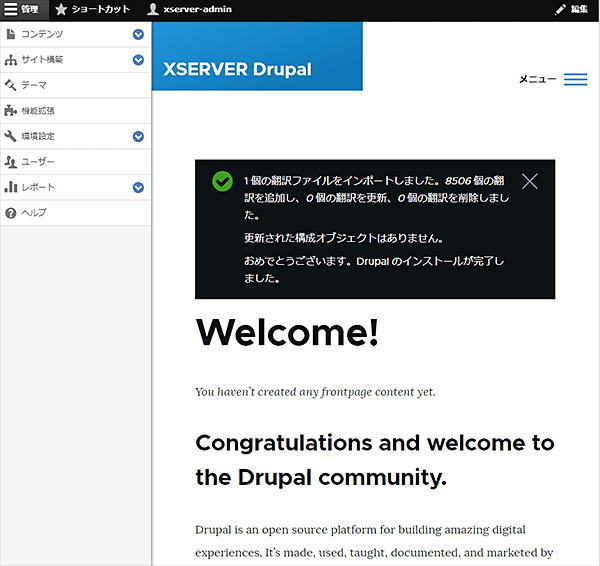Click the 管理 toolbar label
Image resolution: width=600 pixels, height=566 pixels.
(x=29, y=9)
